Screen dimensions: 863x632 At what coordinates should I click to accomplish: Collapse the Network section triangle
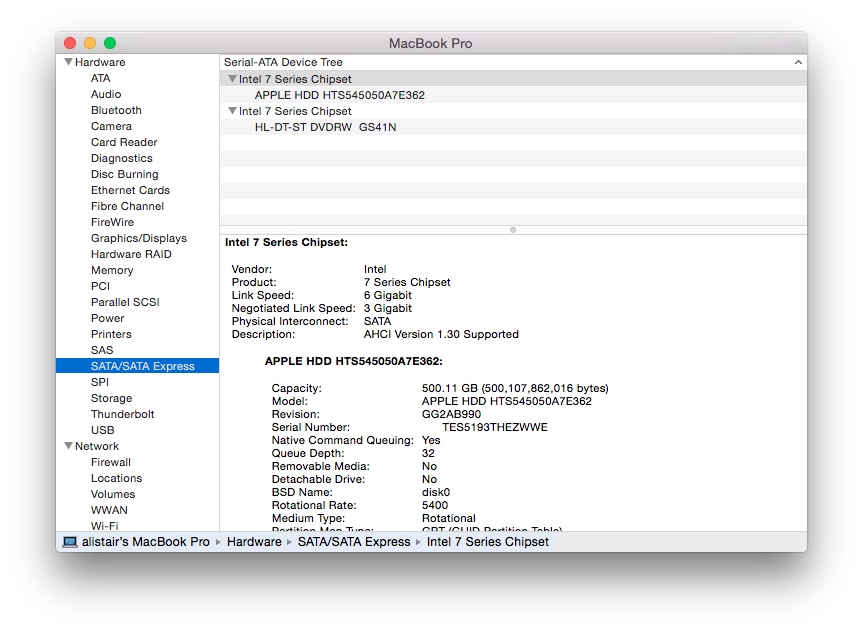click(69, 446)
